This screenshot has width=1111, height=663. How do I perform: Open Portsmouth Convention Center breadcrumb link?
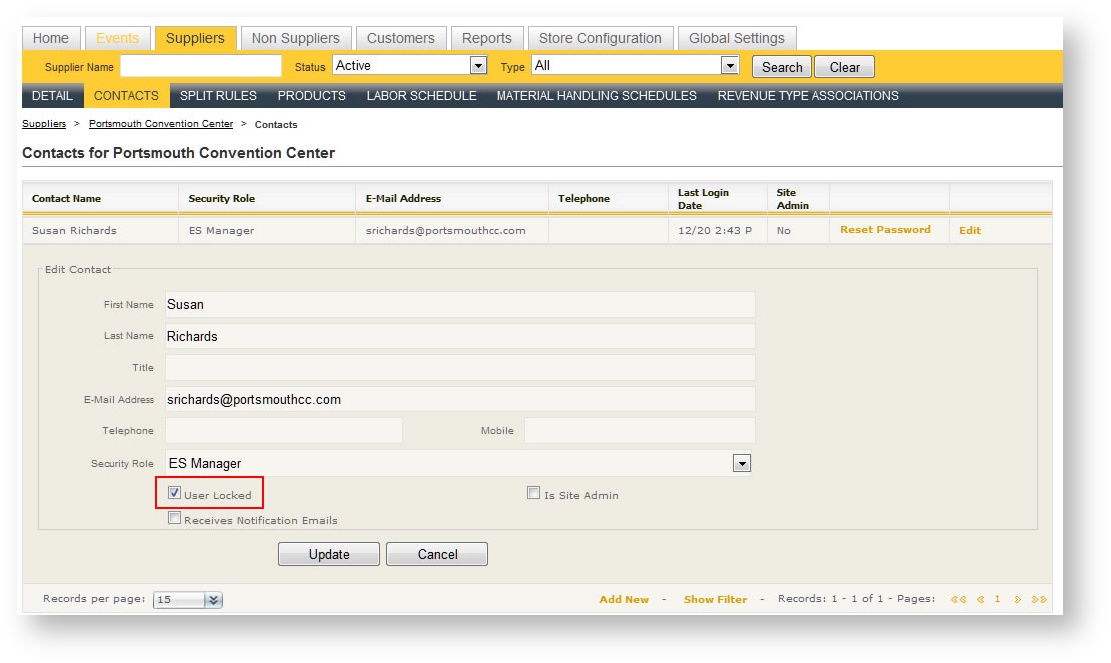[160, 124]
